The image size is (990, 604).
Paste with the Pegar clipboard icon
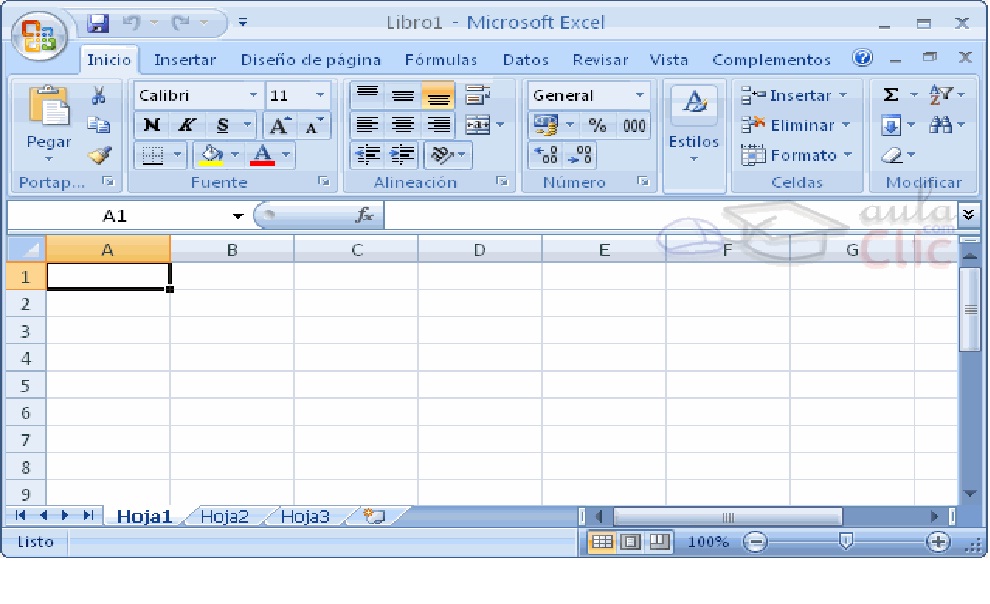[x=49, y=105]
